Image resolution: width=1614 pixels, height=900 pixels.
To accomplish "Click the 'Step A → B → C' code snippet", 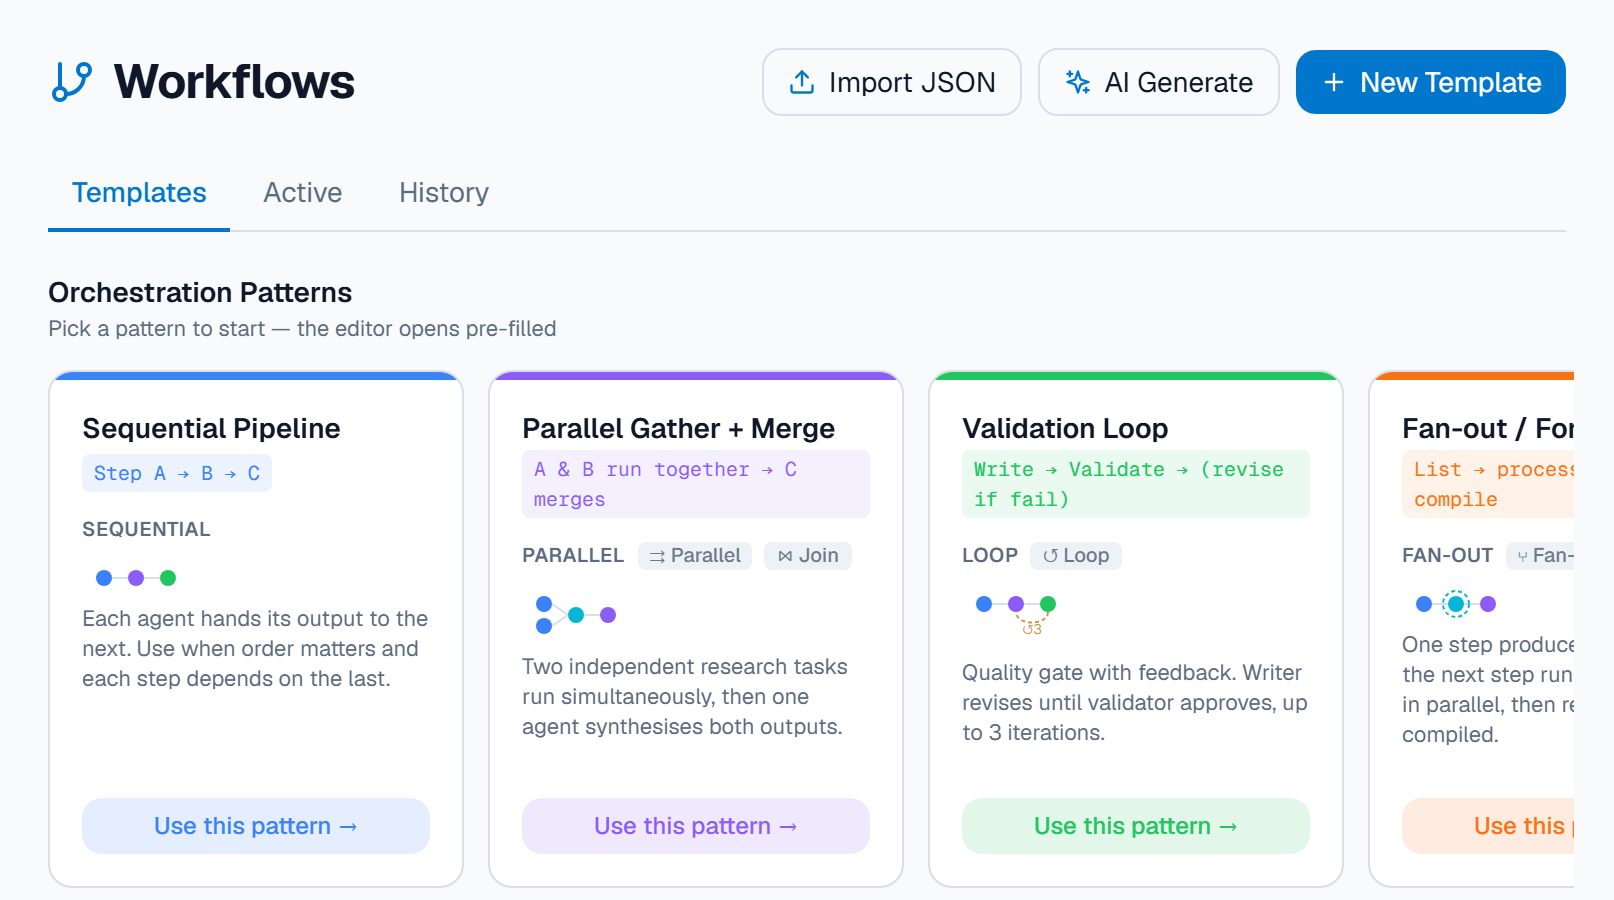I will tap(177, 474).
